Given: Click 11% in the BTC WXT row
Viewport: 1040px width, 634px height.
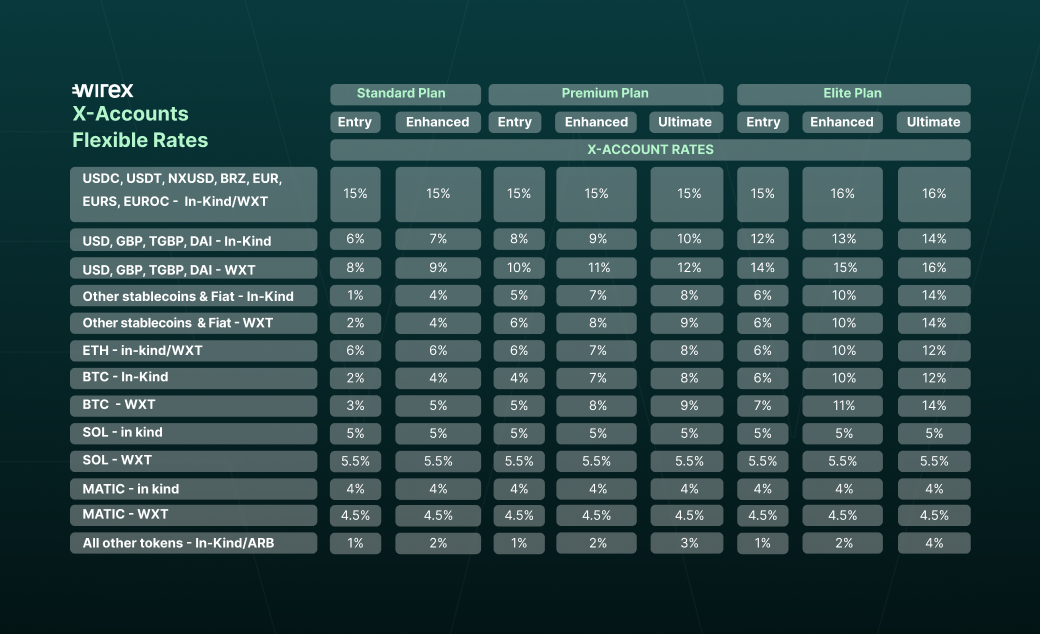Looking at the screenshot, I should point(842,406).
